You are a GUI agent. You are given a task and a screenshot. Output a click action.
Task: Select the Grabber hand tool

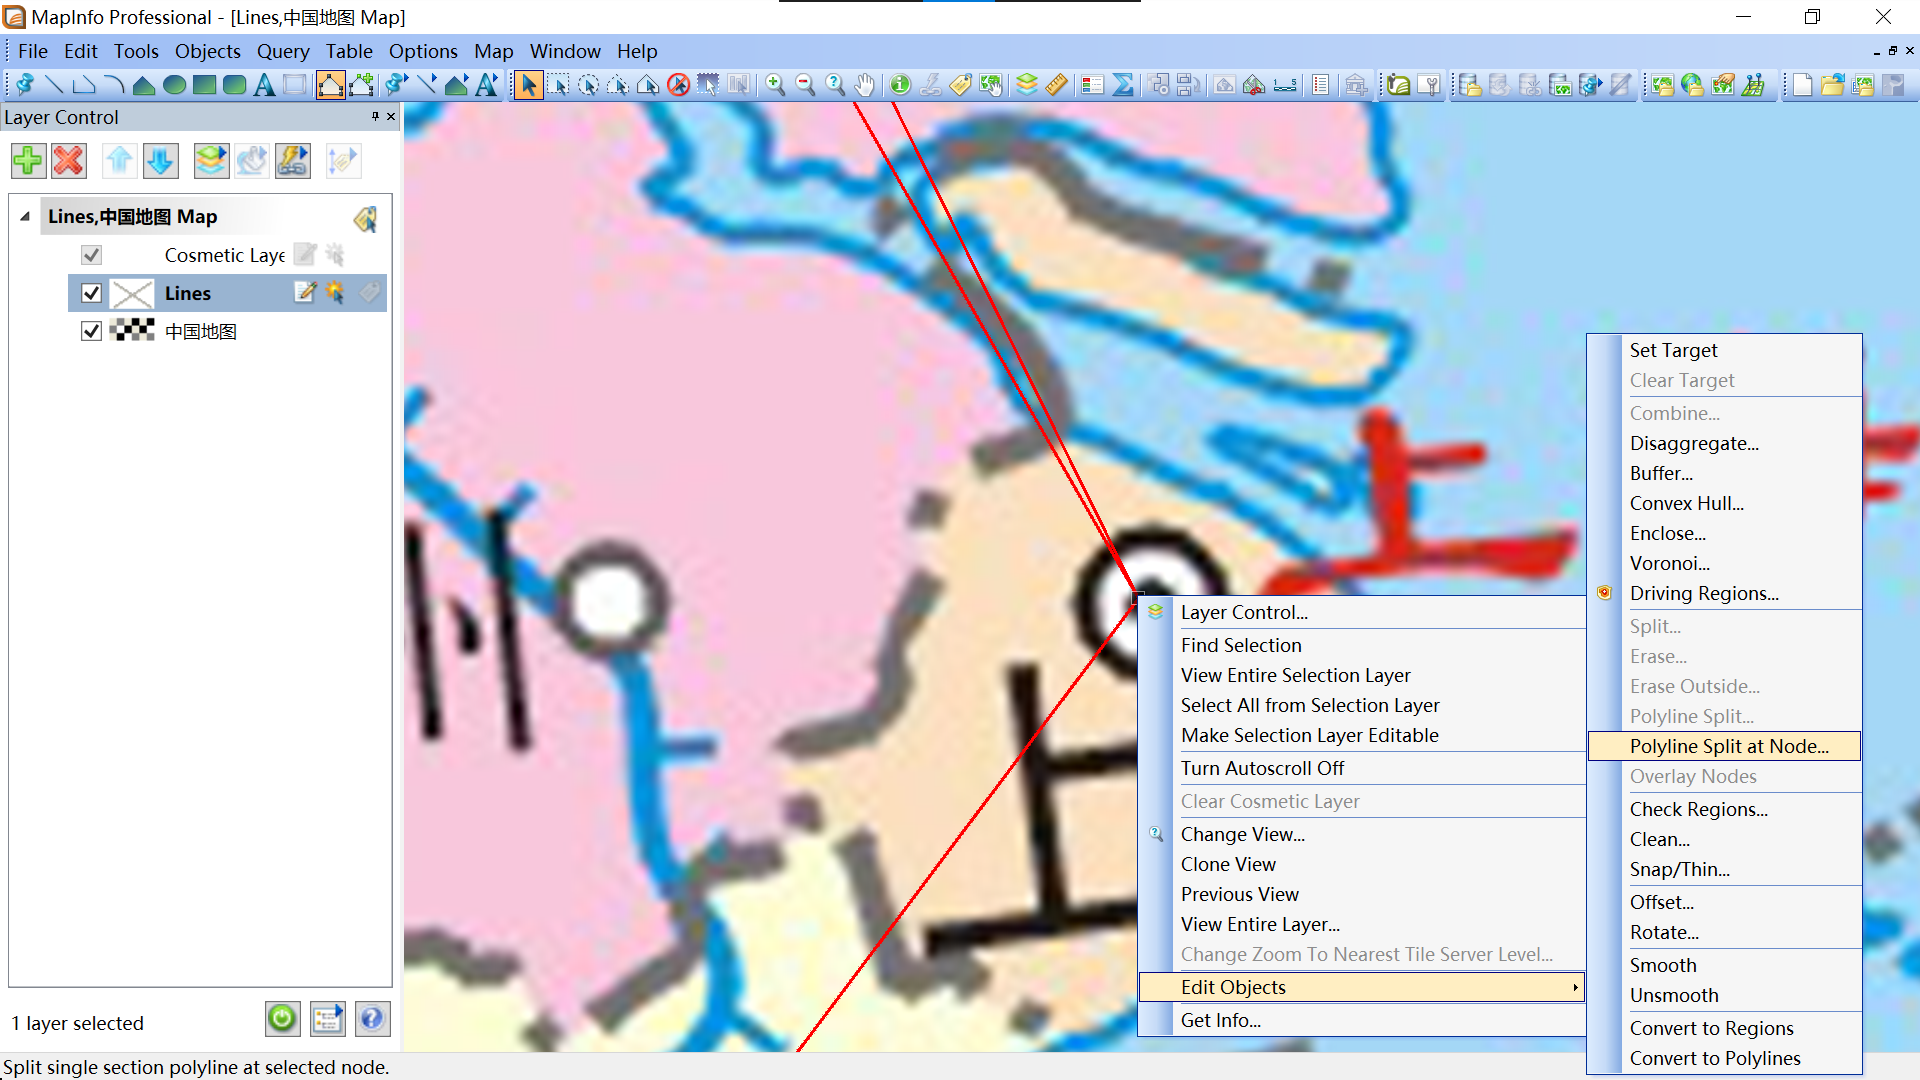[x=865, y=85]
